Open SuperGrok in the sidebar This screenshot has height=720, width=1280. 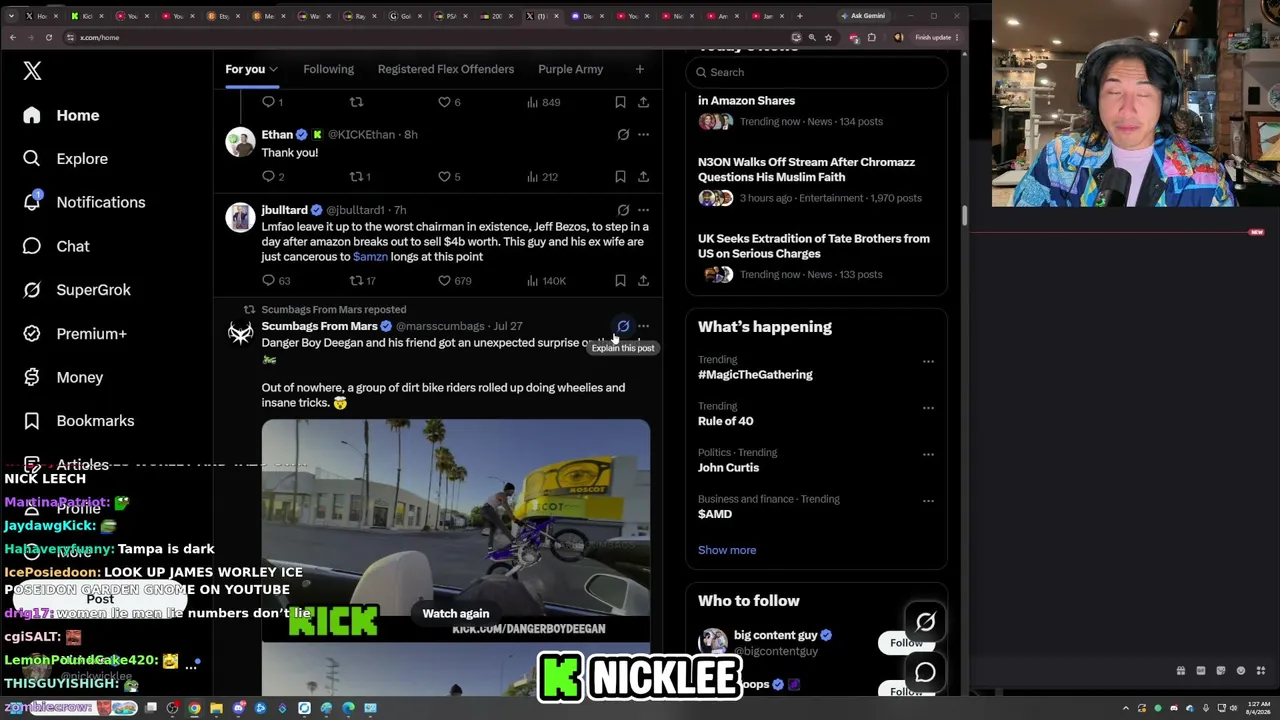point(77,290)
